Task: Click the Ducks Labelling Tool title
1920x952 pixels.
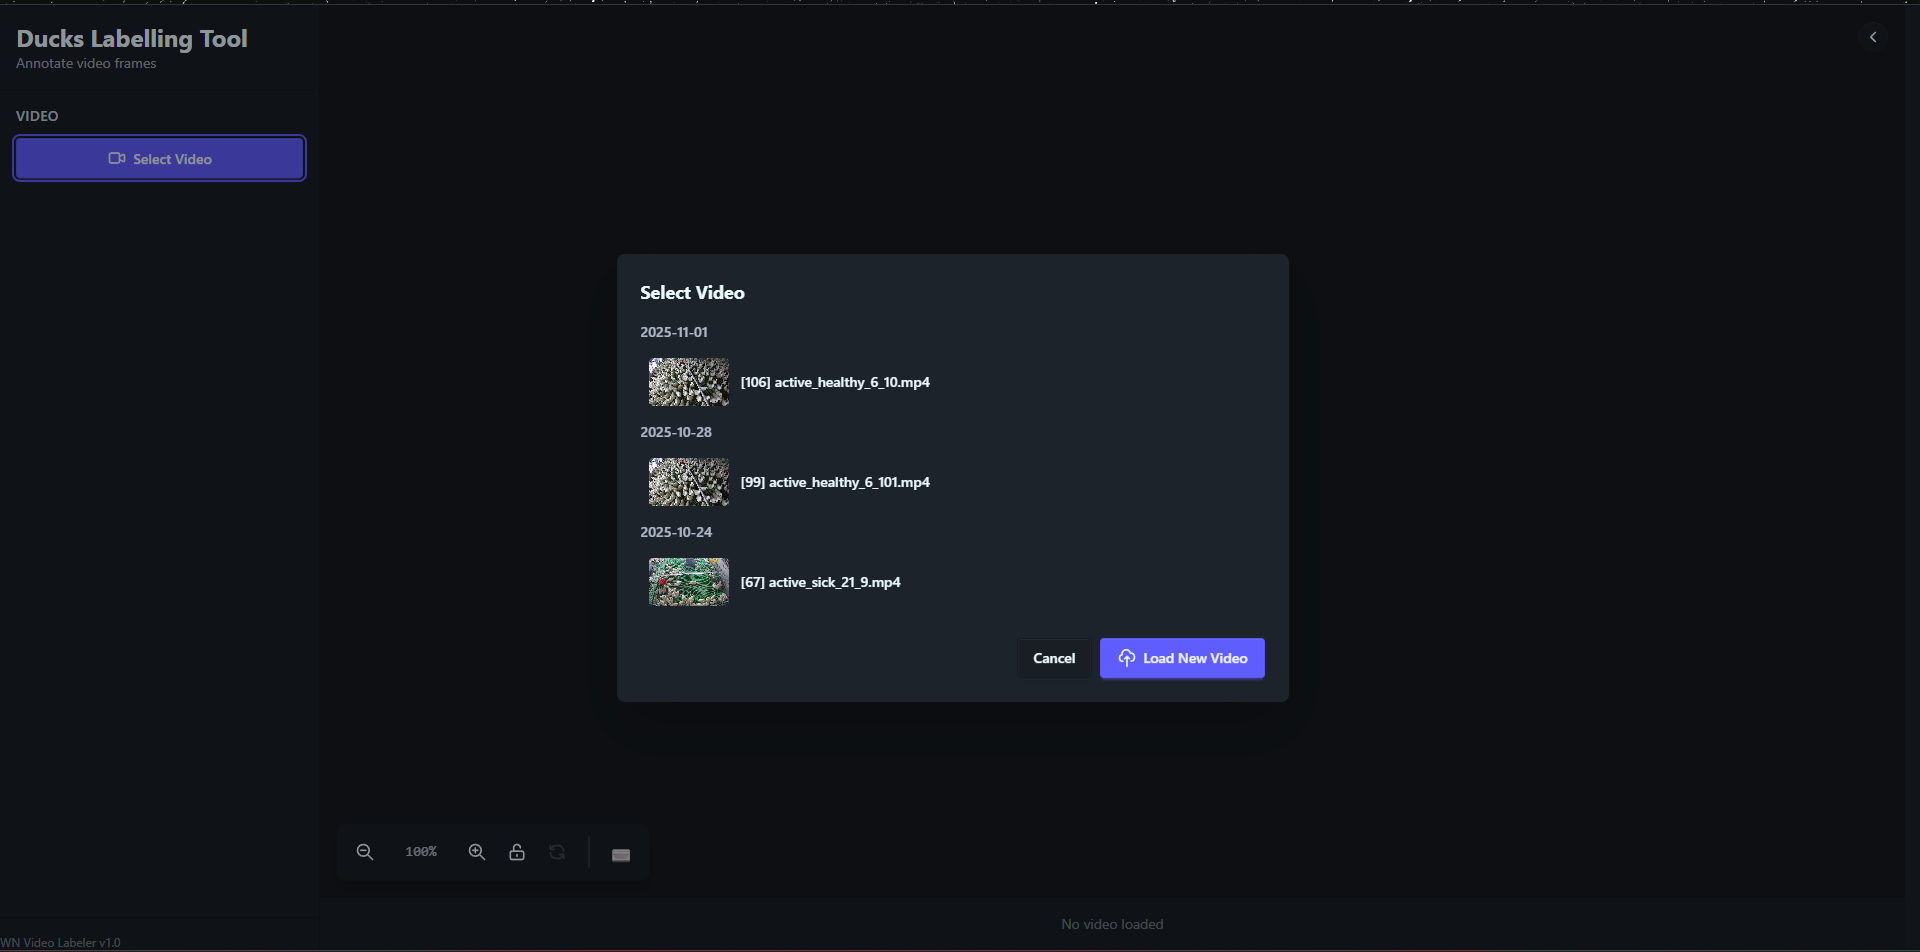Action: 132,39
